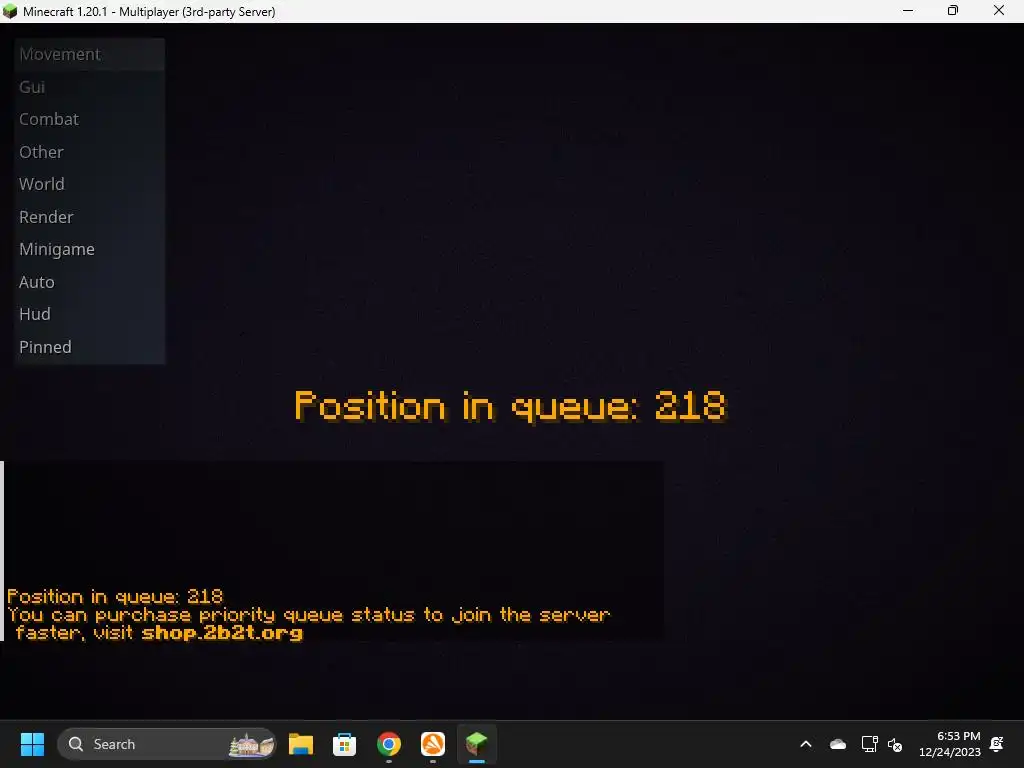Viewport: 1024px width, 768px height.
Task: Click the chat line Position in queue: 218
Action: 115,596
